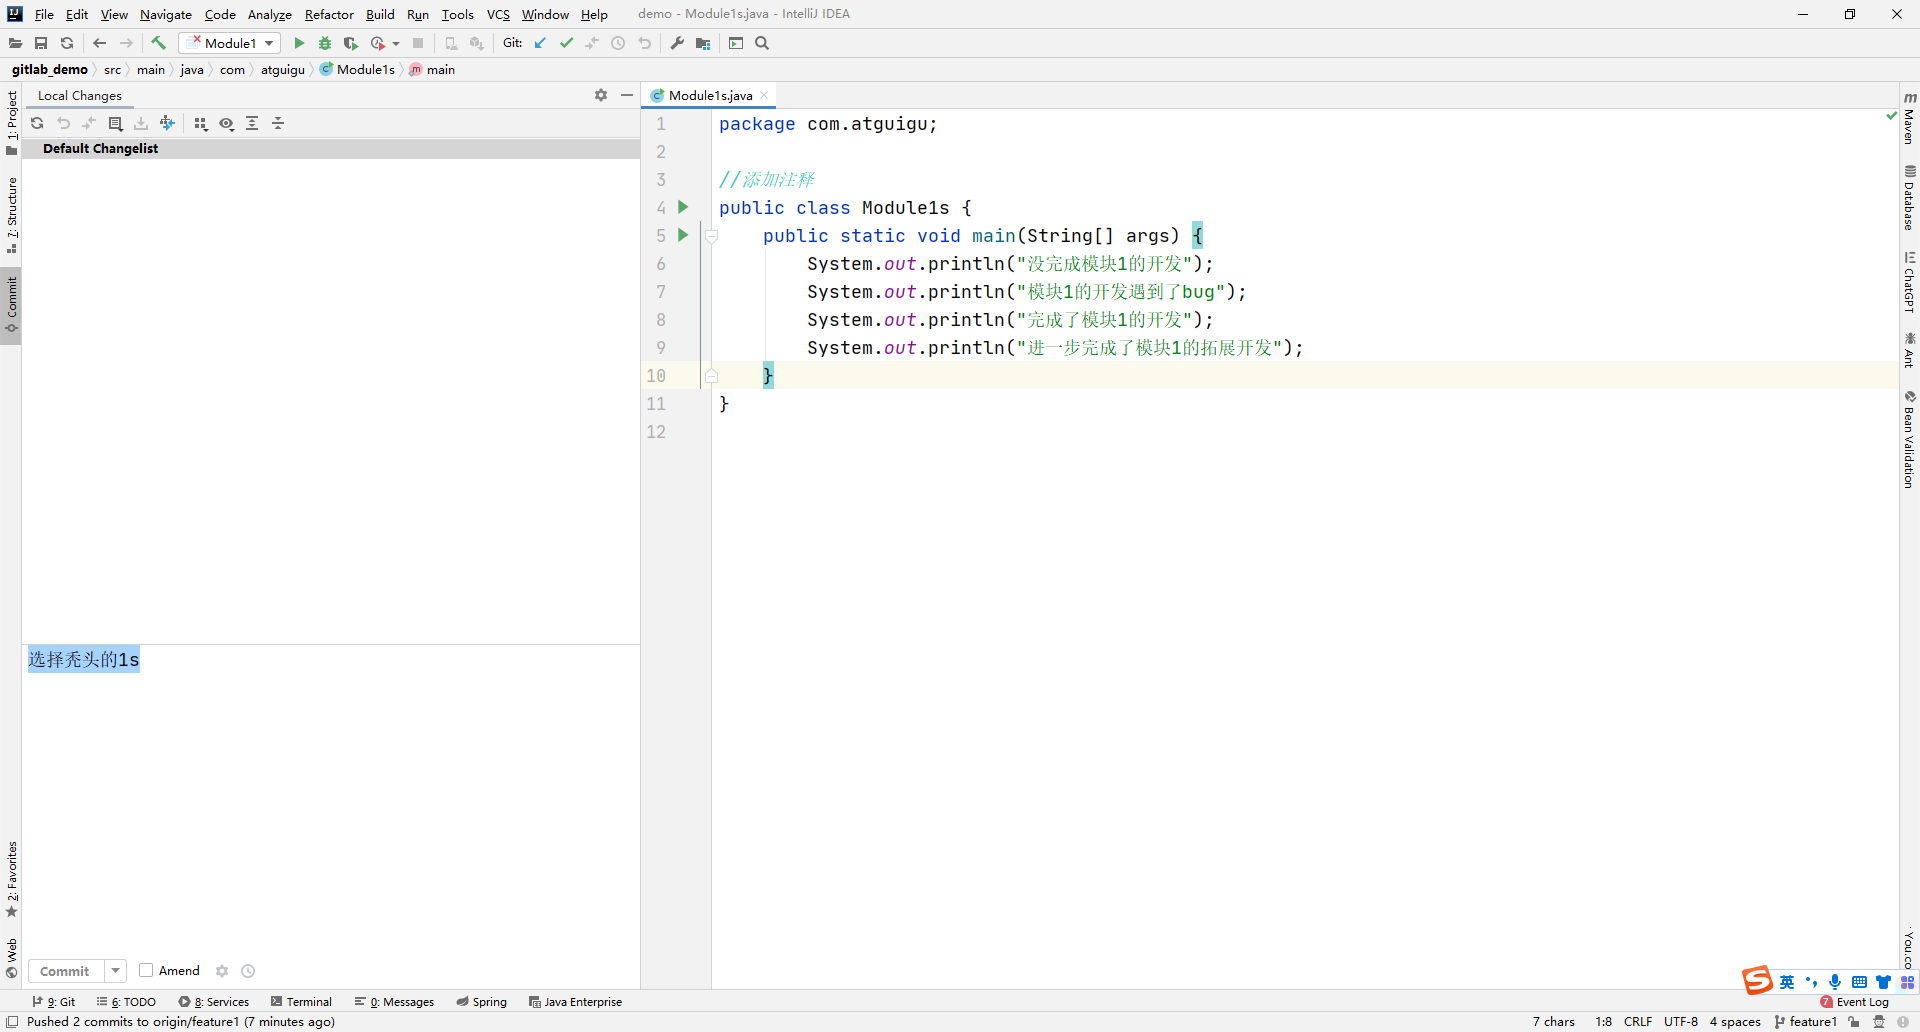Open Search Everywhere magnifier icon
Image resolution: width=1920 pixels, height=1032 pixels.
762,43
